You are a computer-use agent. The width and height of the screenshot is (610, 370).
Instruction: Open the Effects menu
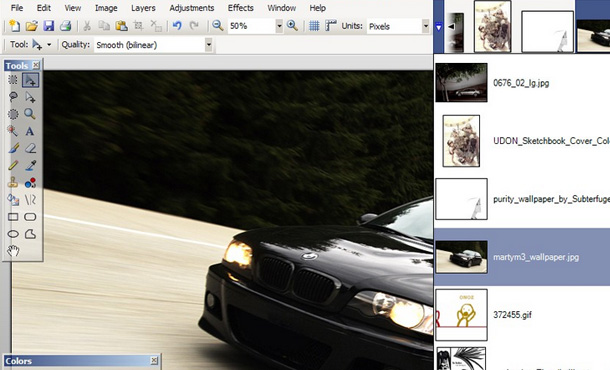pyautogui.click(x=240, y=8)
